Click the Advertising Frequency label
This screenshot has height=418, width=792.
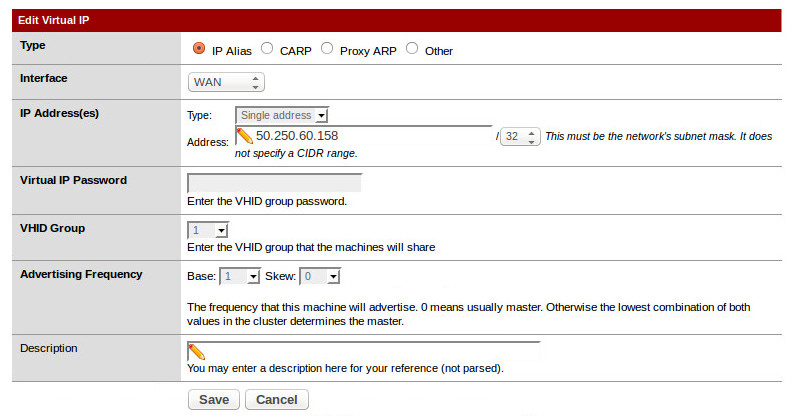(x=81, y=274)
